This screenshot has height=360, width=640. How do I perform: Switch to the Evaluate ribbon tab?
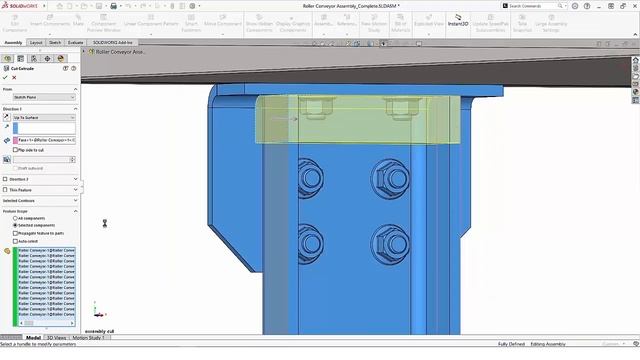click(x=75, y=42)
